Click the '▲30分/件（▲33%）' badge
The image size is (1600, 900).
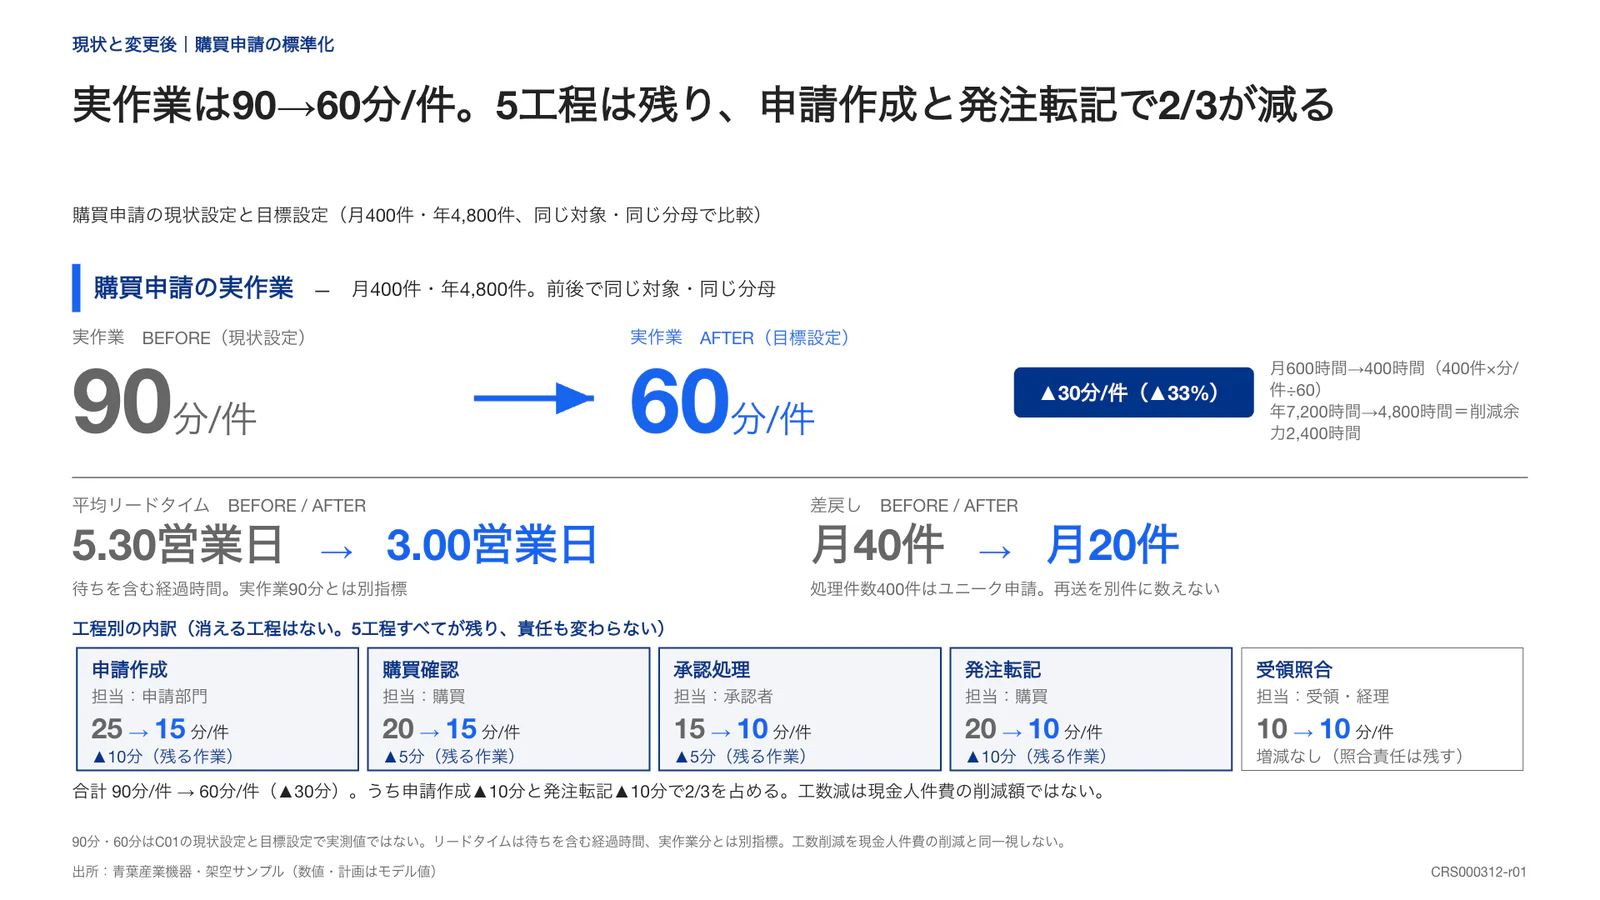coord(1133,392)
